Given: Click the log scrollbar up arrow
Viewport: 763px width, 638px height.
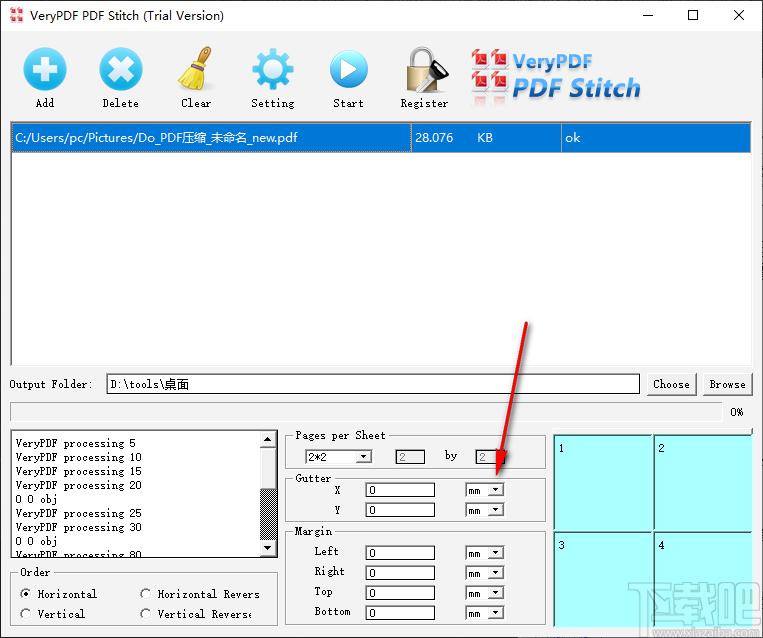Looking at the screenshot, I should 268,439.
